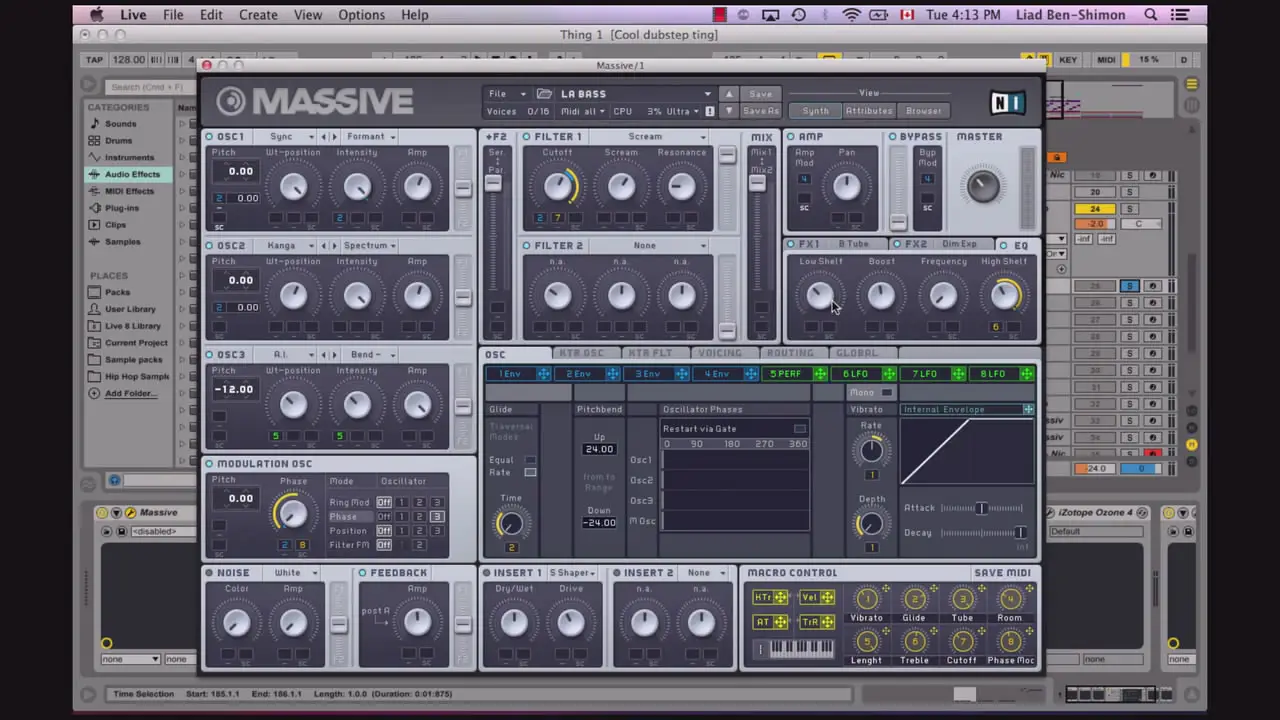Enable Restart via Gate checkbox
The height and width of the screenshot is (720, 1280).
pyautogui.click(x=799, y=429)
